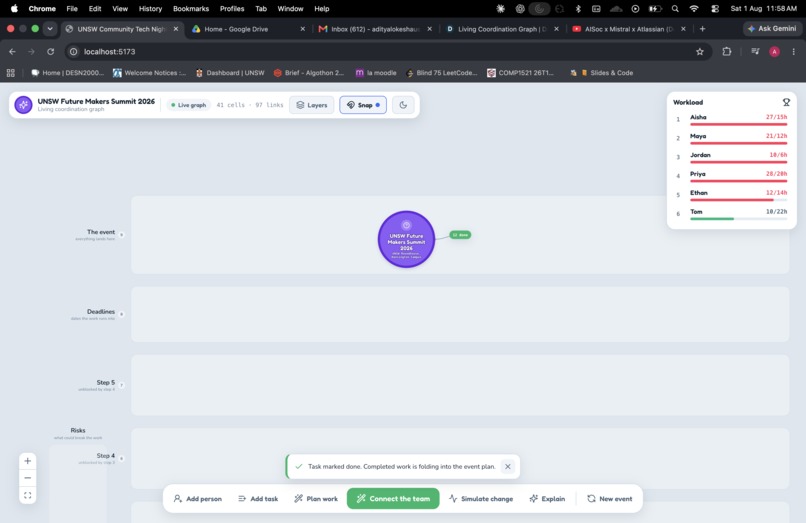
Task: Switch to Gmail Inbox (612) tab
Action: pyautogui.click(x=375, y=29)
